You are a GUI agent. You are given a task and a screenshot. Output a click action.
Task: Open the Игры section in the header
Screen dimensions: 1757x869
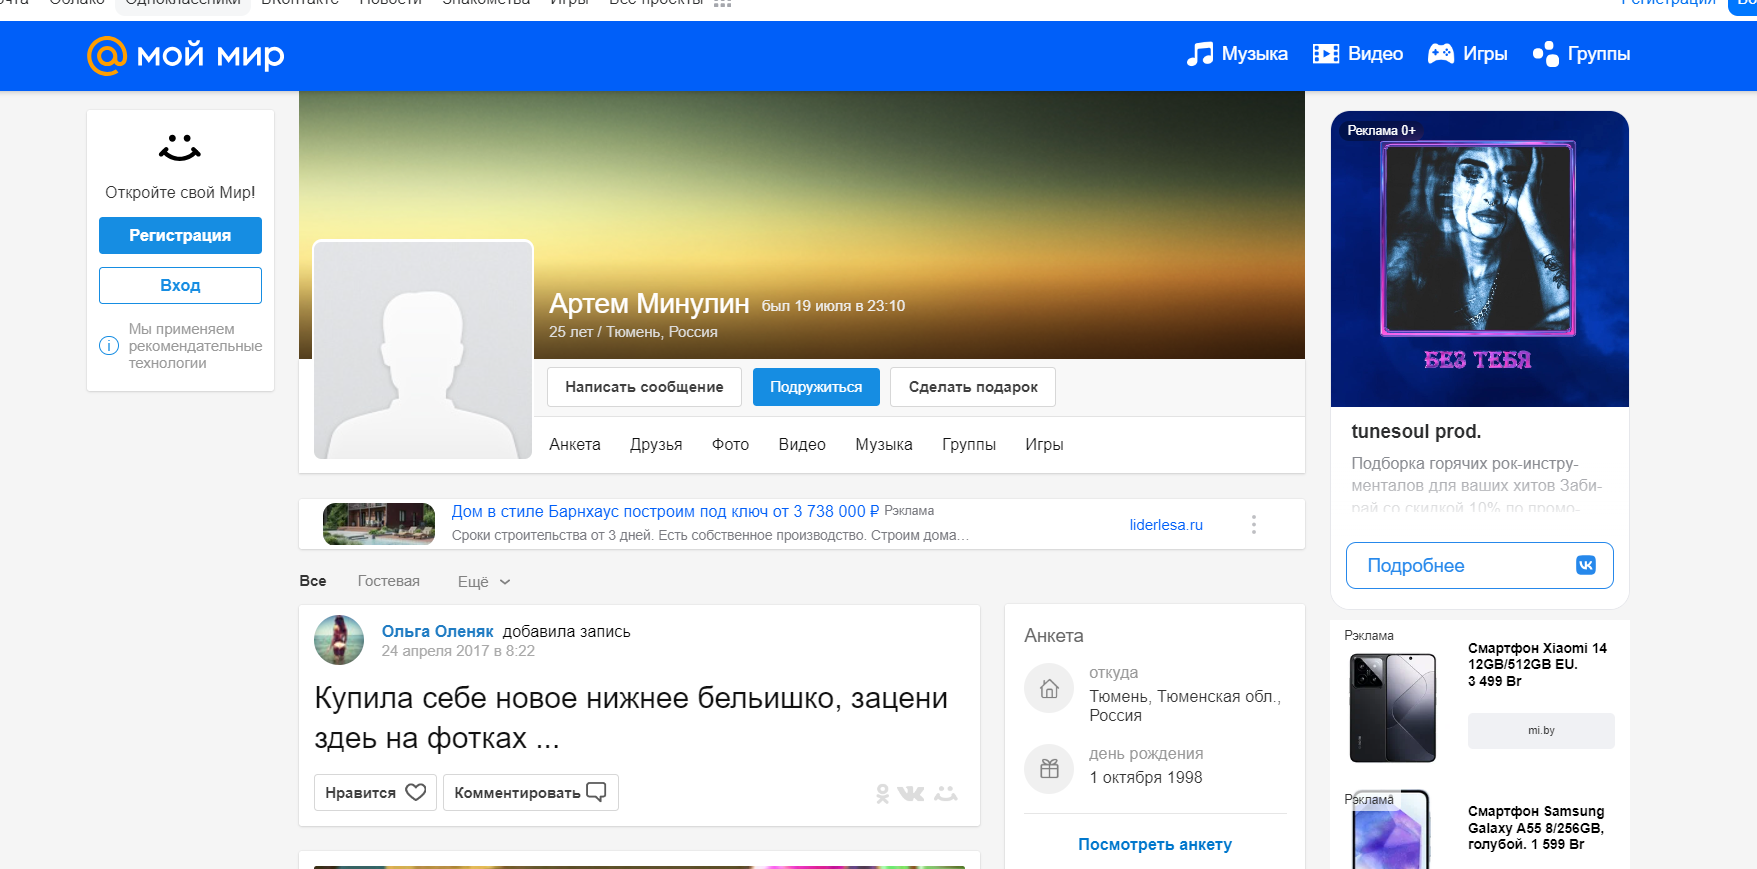[x=1467, y=54]
